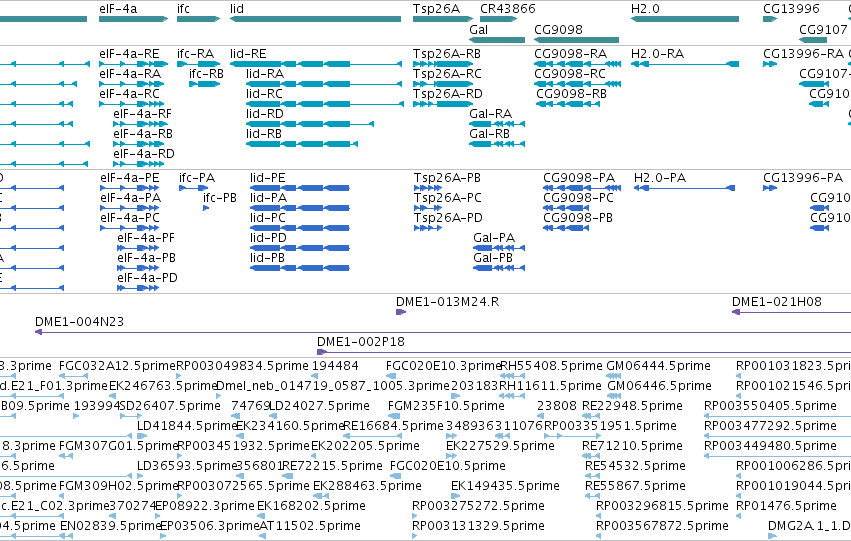Click EST RE16684.5prime
851x541 pixels.
click(x=393, y=426)
